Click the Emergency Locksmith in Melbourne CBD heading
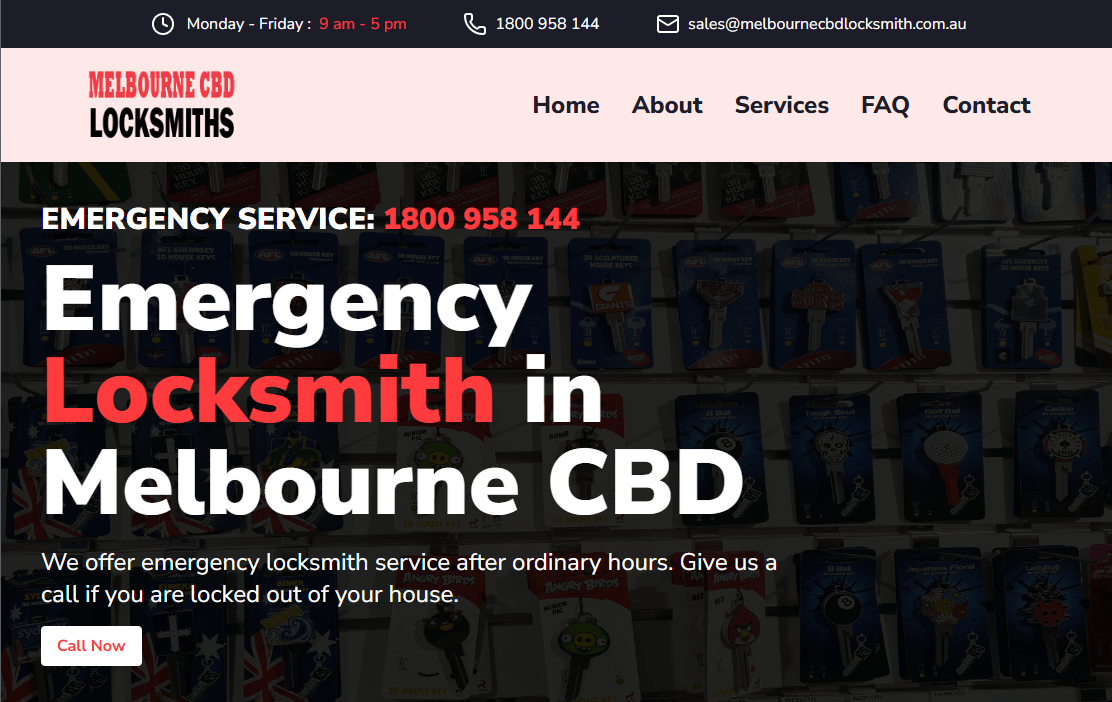 pyautogui.click(x=390, y=390)
